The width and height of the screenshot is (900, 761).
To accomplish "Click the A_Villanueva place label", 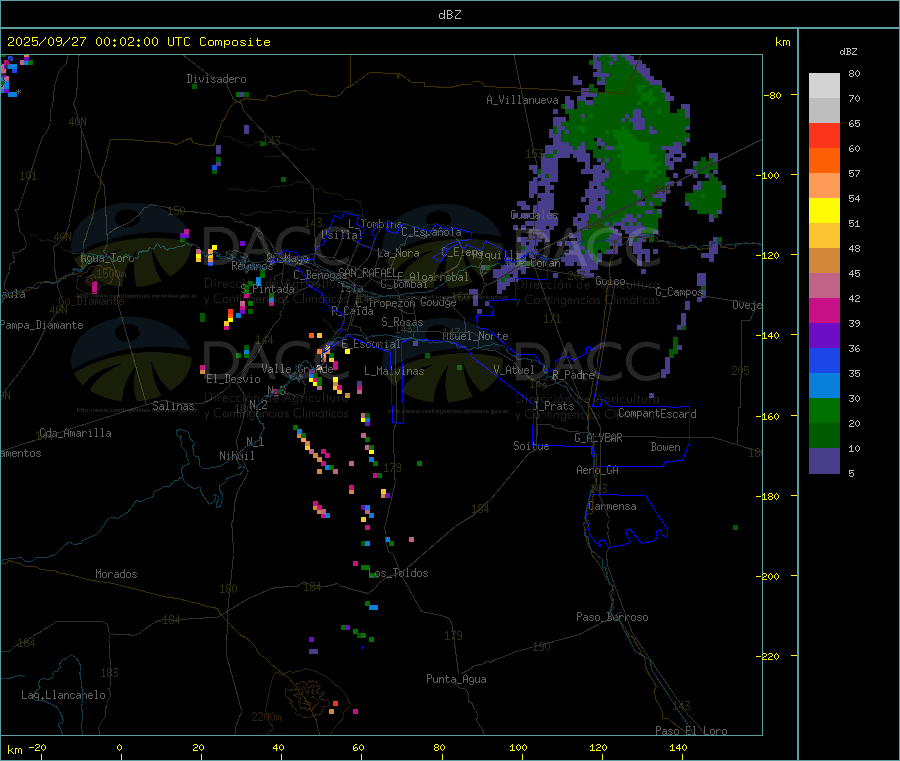I will coord(522,100).
